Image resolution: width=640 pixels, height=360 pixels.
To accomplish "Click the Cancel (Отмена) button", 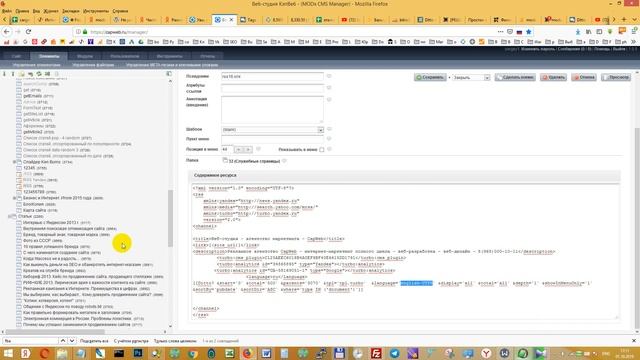I will tap(584, 77).
